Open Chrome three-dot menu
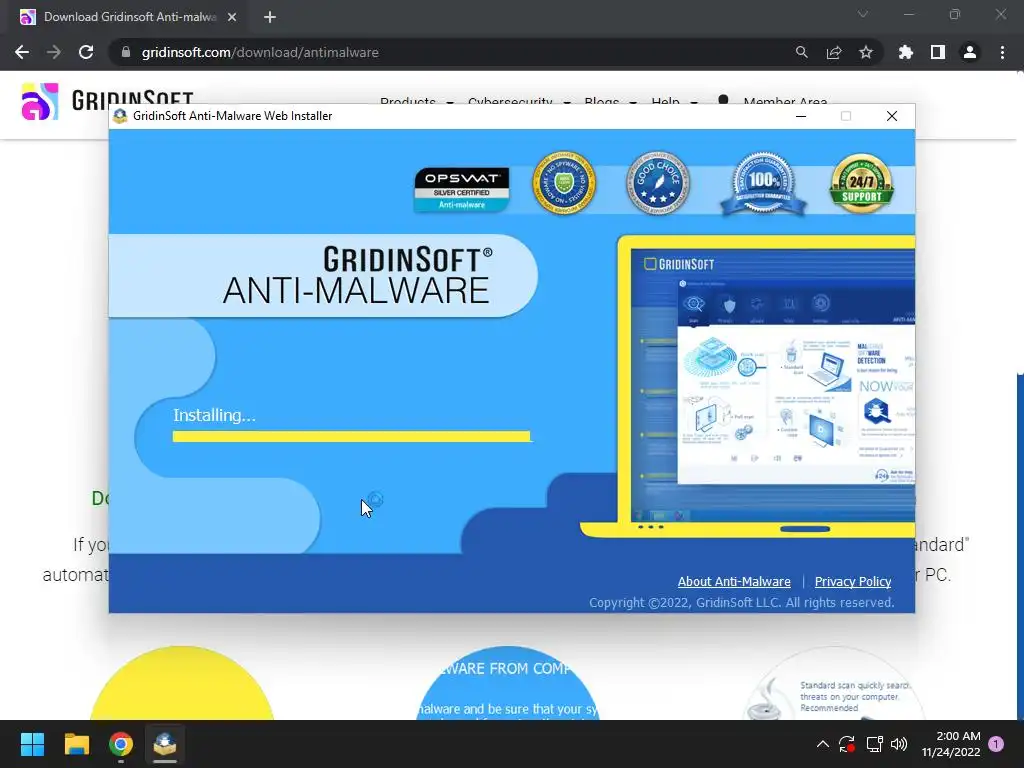Screen dimensions: 1024x768 point(1002,52)
